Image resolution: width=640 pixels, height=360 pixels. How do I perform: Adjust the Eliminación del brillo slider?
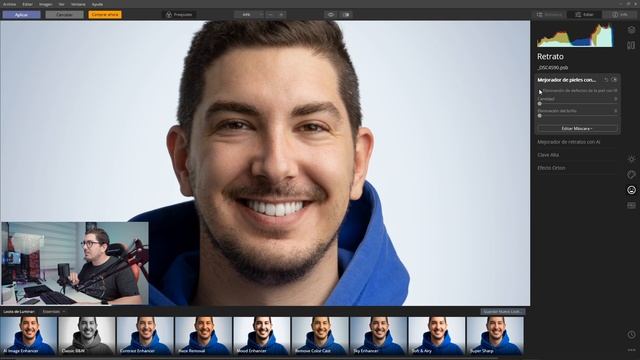tap(577, 116)
